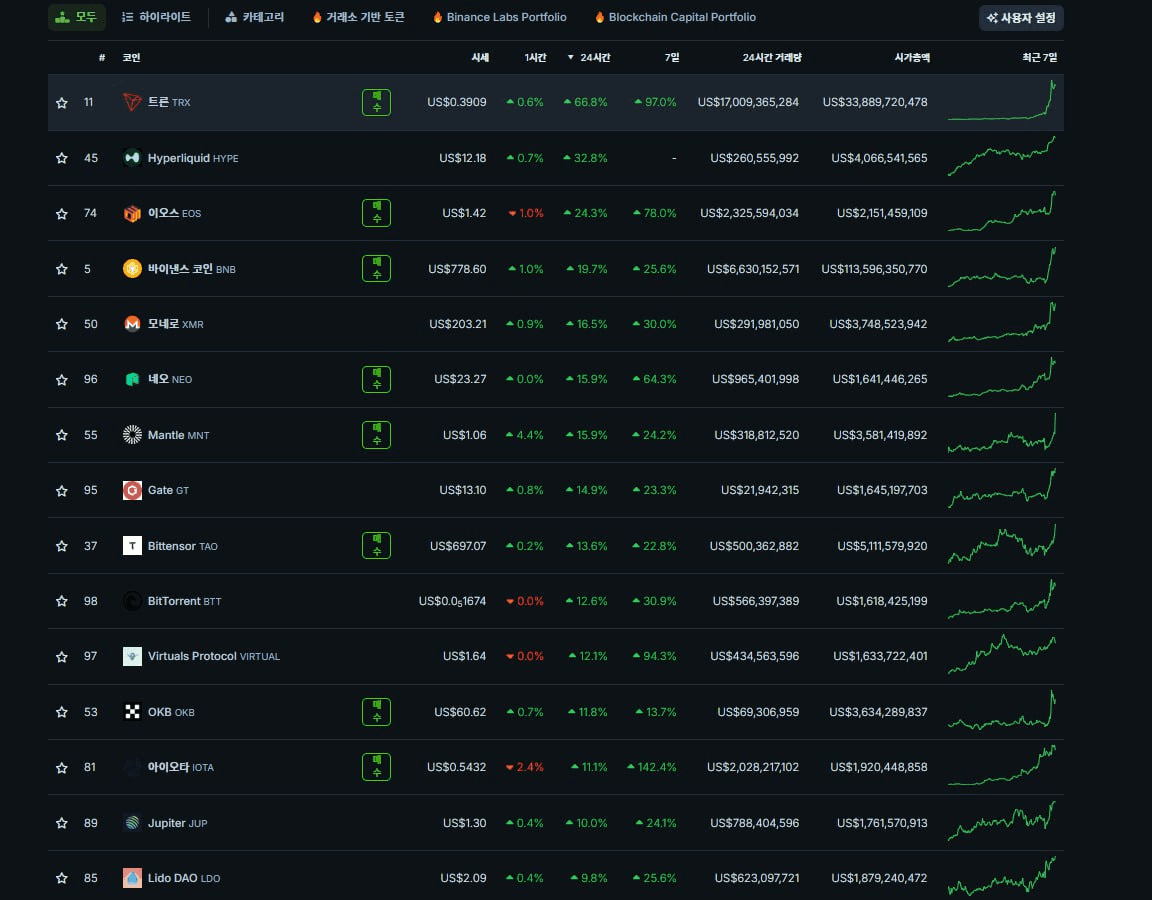This screenshot has width=1152, height=900.
Task: Switch to the 하이라이트 tab
Action: coord(156,17)
